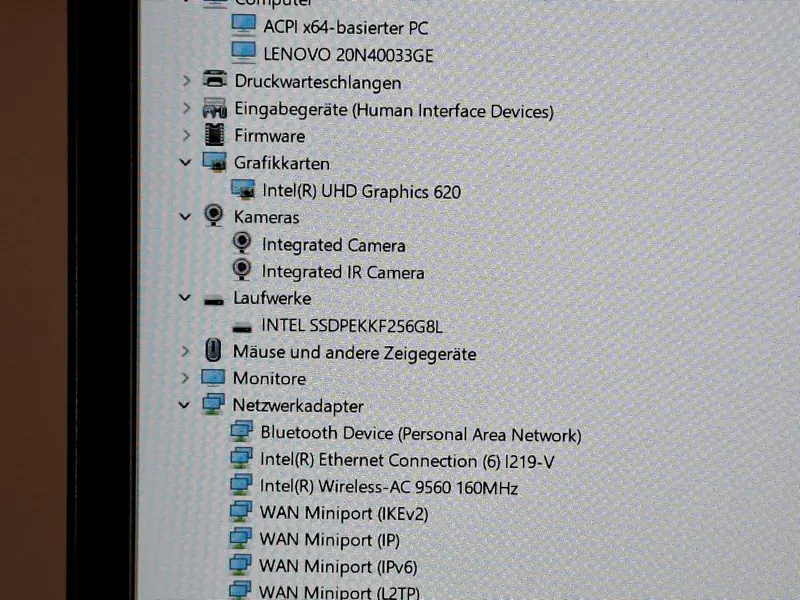Select WAN Miniport (IKEv2) entry

click(344, 513)
